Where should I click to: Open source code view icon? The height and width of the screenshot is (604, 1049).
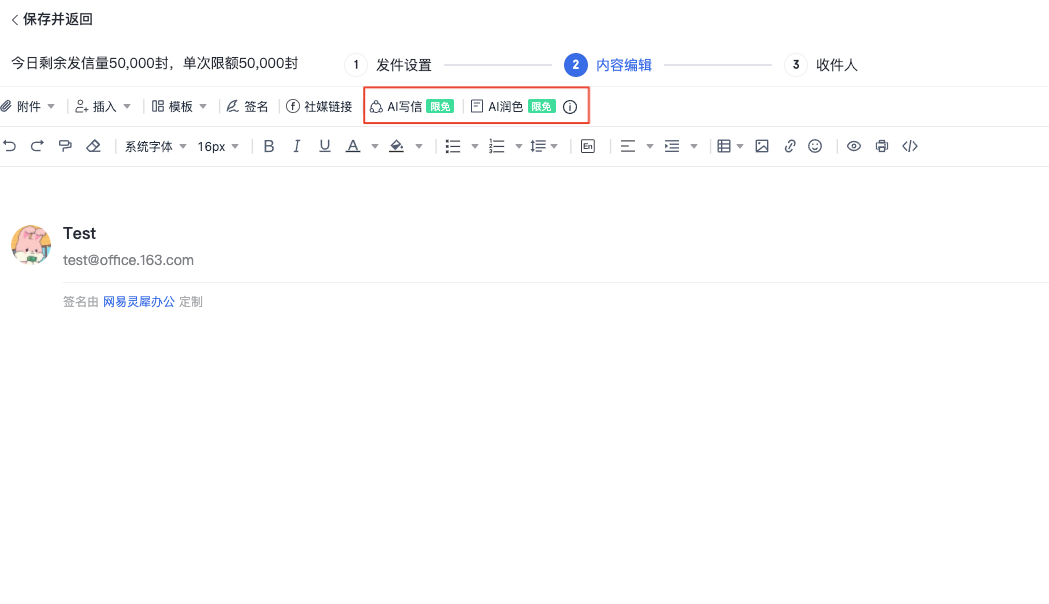[909, 146]
